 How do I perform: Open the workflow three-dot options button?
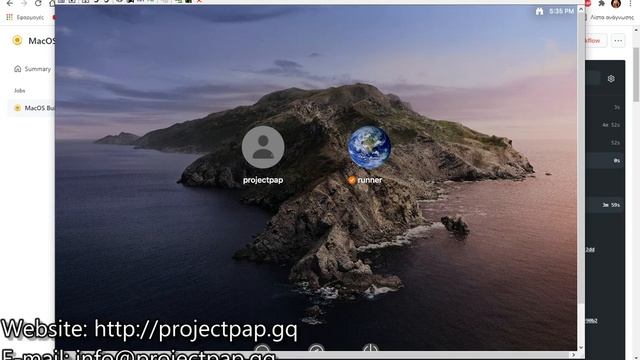[x=618, y=40]
